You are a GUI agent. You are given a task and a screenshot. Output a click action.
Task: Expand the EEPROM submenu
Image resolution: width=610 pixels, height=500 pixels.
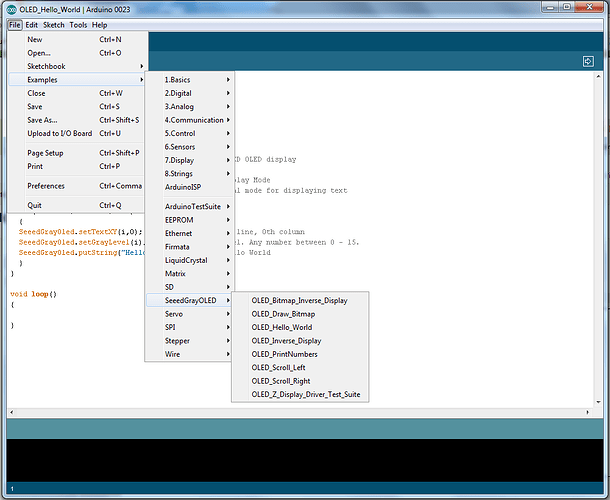pyautogui.click(x=189, y=220)
